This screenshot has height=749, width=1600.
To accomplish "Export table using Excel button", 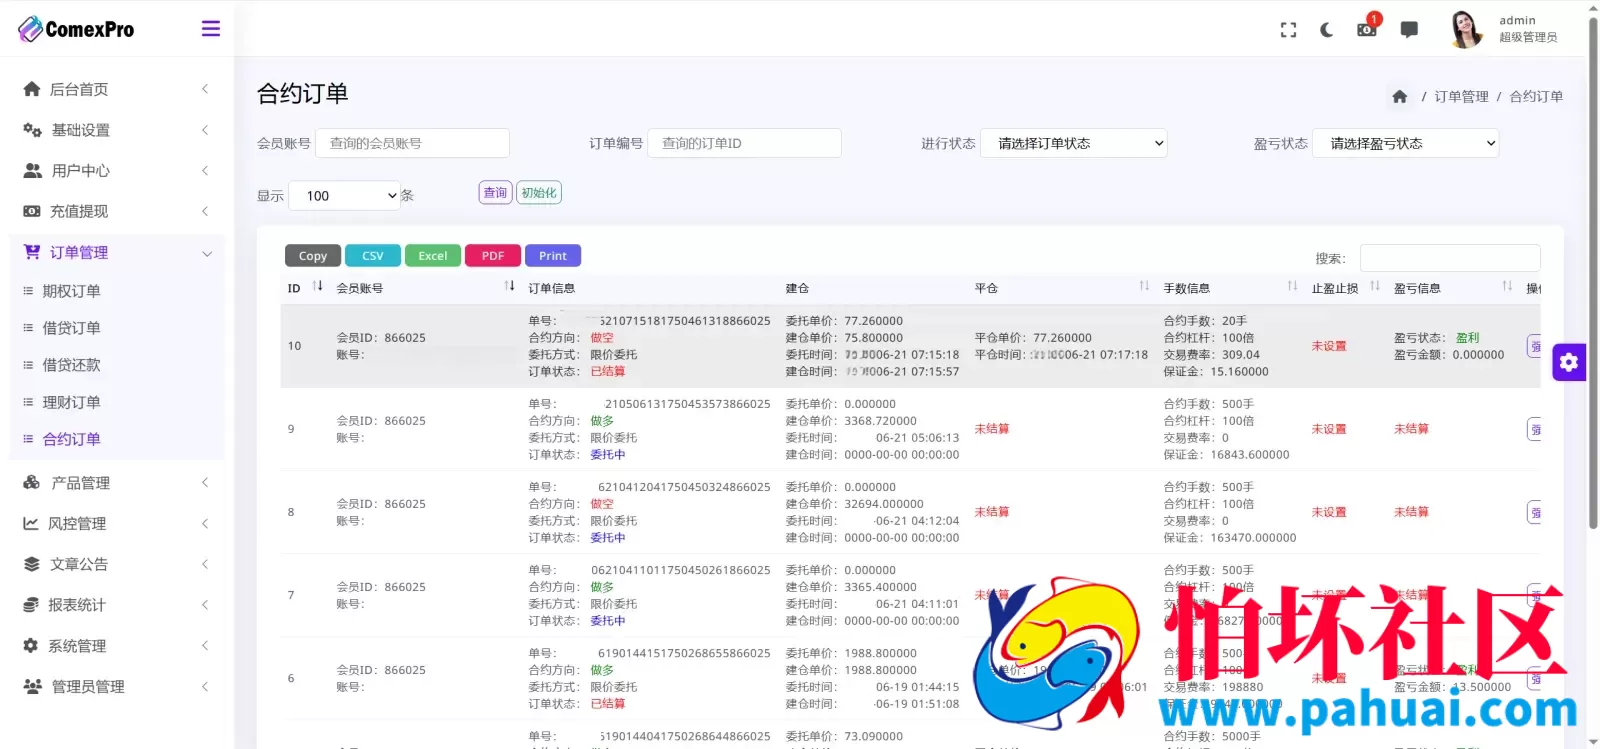I will click(x=433, y=256).
